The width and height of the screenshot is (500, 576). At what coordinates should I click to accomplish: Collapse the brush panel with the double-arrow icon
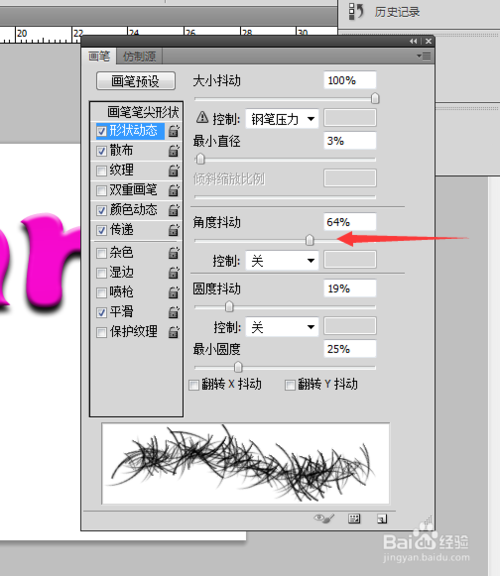coord(413,41)
